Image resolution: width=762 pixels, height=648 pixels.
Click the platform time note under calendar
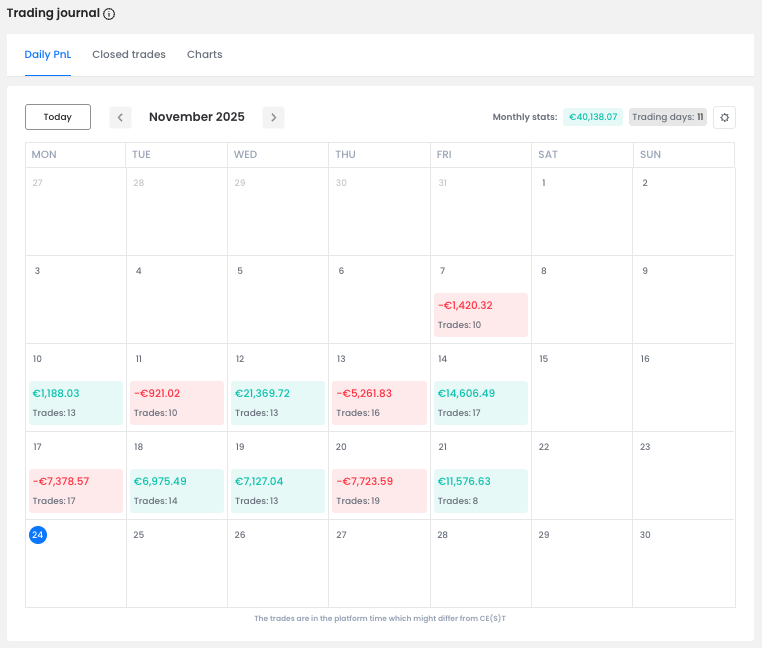(380, 618)
